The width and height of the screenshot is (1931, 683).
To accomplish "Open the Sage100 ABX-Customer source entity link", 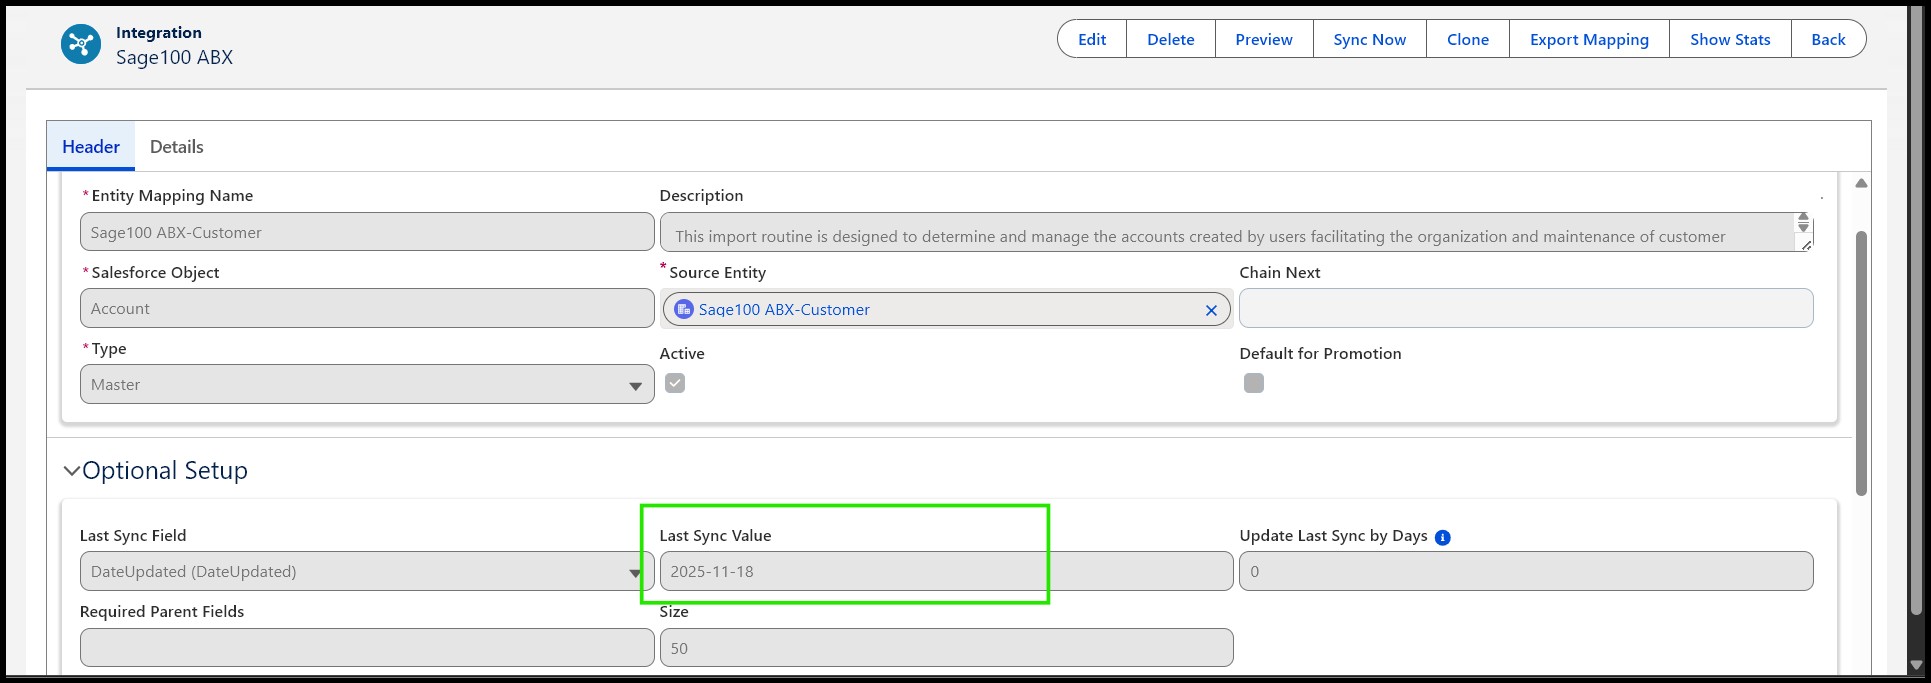I will point(784,310).
